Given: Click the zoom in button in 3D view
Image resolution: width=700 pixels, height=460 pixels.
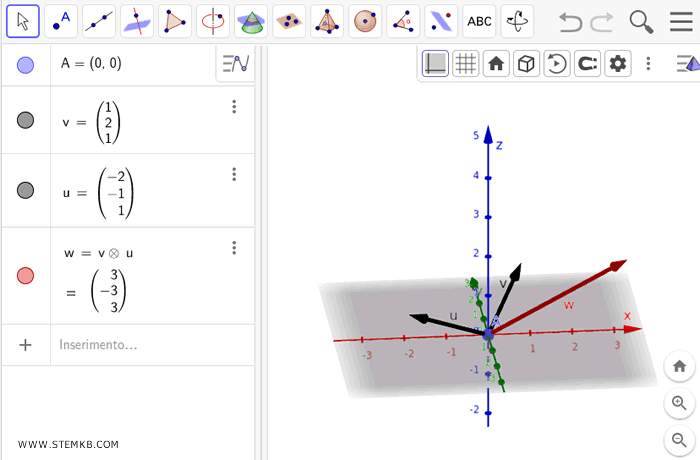Looking at the screenshot, I should coord(679,403).
